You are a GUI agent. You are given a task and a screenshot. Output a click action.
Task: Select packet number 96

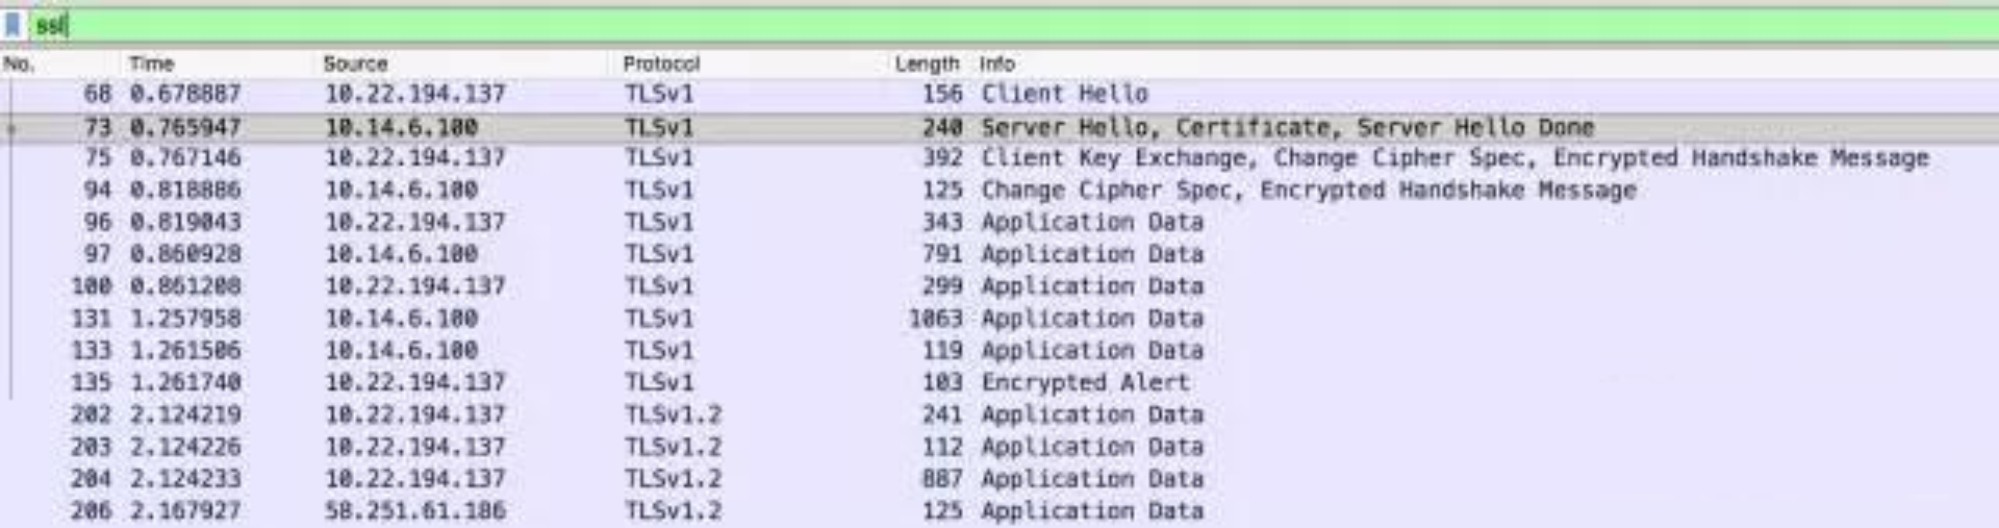point(97,222)
